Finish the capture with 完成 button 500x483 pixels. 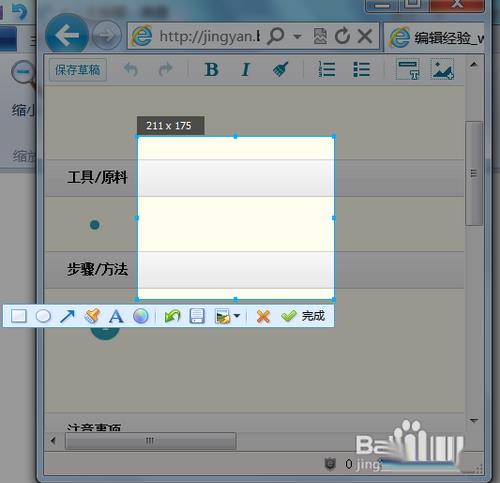coord(303,316)
